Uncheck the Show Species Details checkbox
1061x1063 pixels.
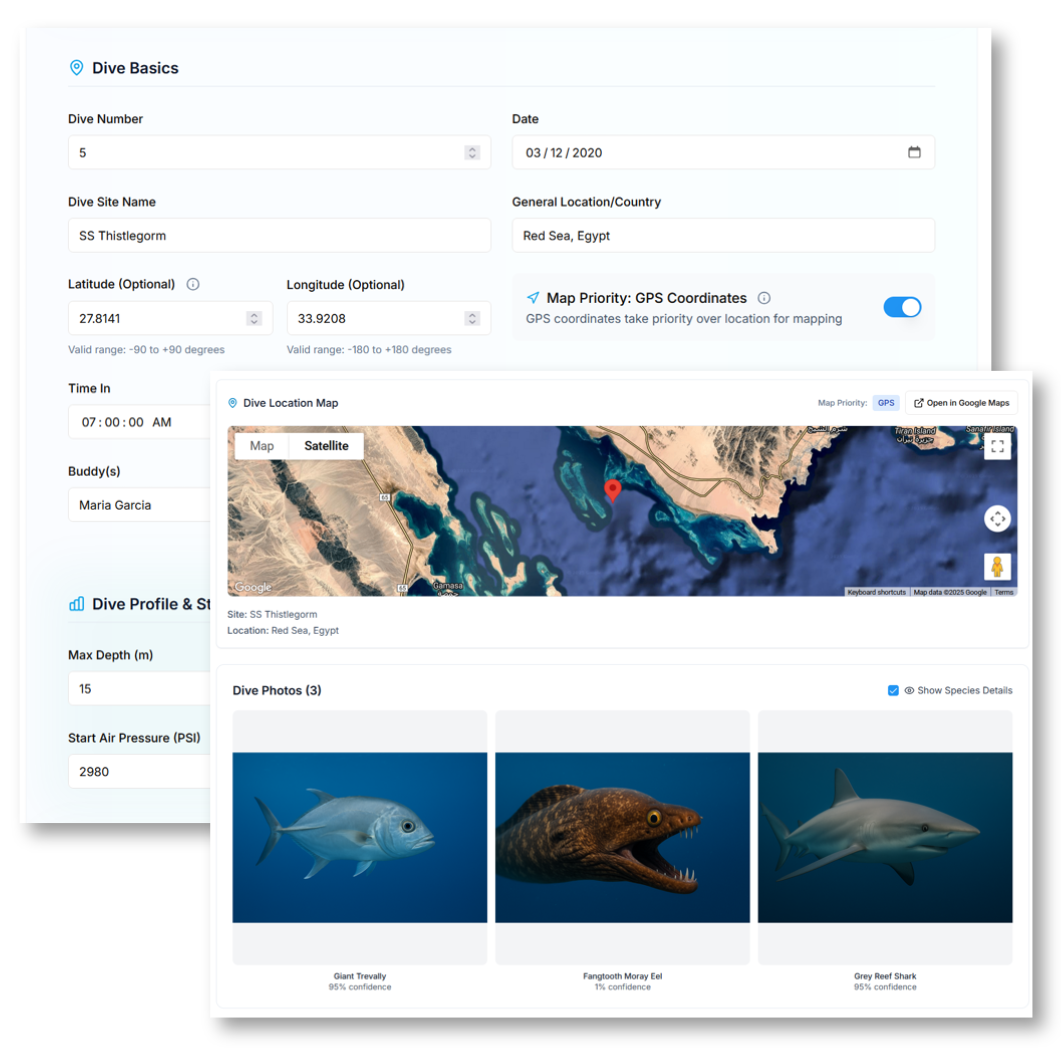click(892, 690)
